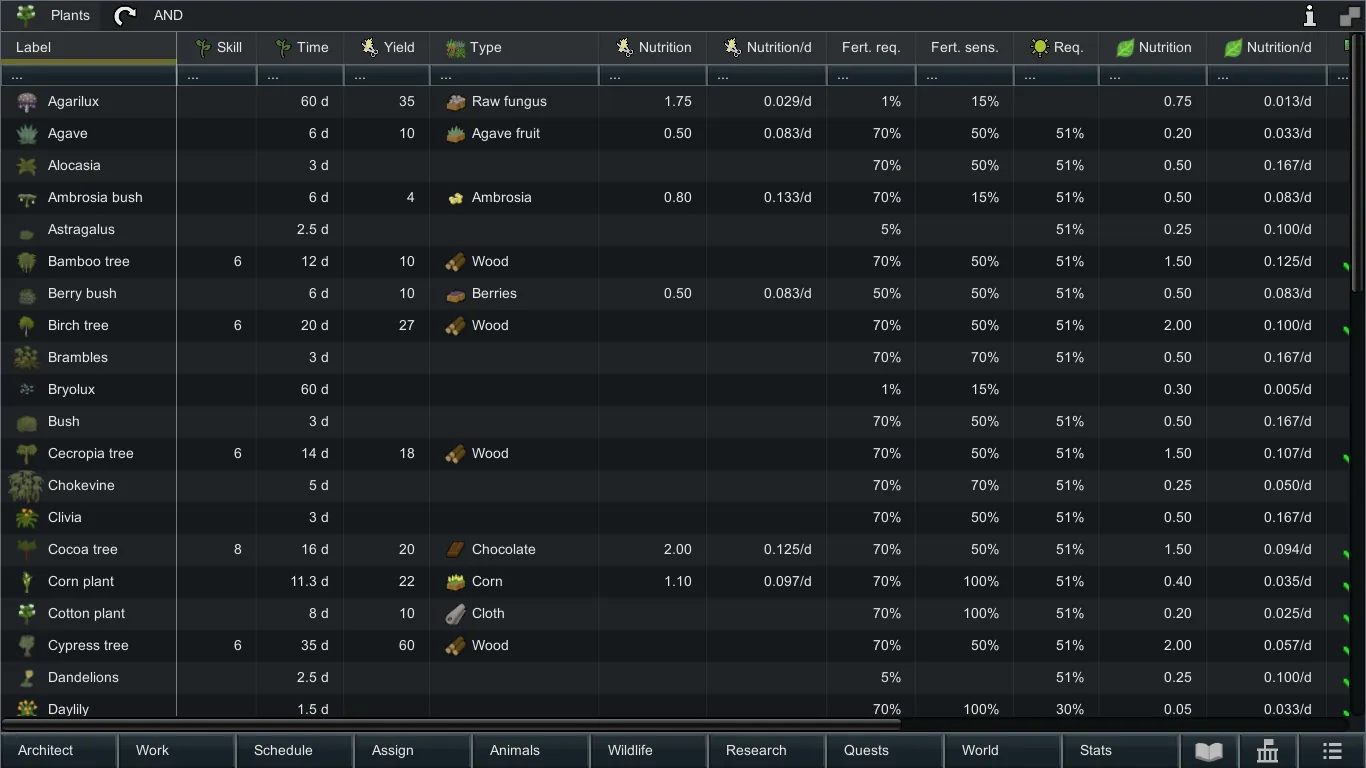Switch to the Research tab
Image resolution: width=1366 pixels, height=768 pixels.
tap(756, 750)
